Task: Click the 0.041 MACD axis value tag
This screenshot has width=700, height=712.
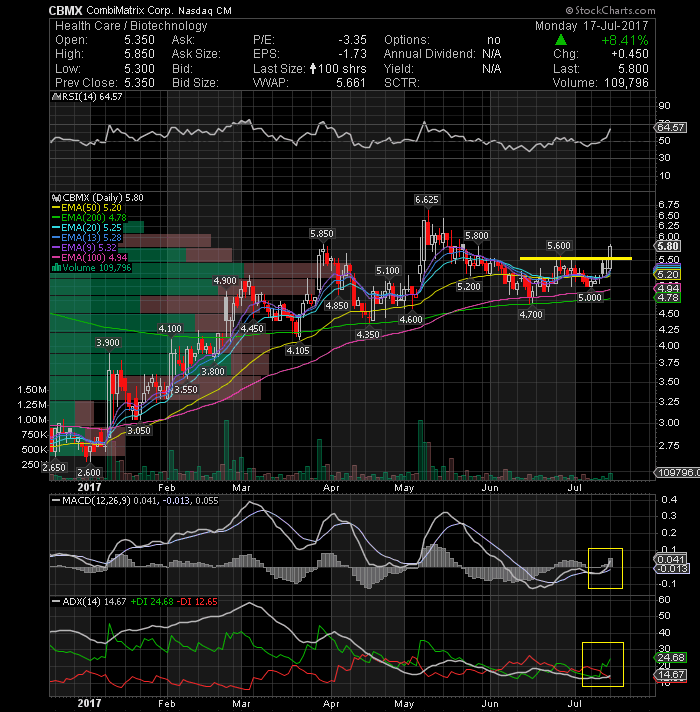Action: pyautogui.click(x=670, y=559)
